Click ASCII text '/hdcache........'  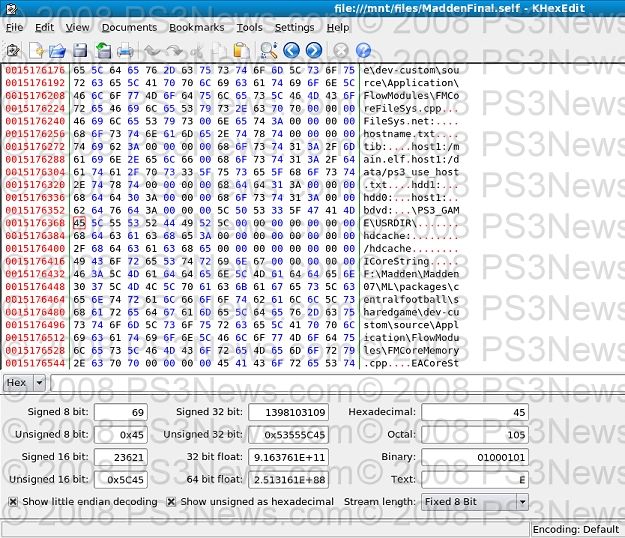pos(411,249)
